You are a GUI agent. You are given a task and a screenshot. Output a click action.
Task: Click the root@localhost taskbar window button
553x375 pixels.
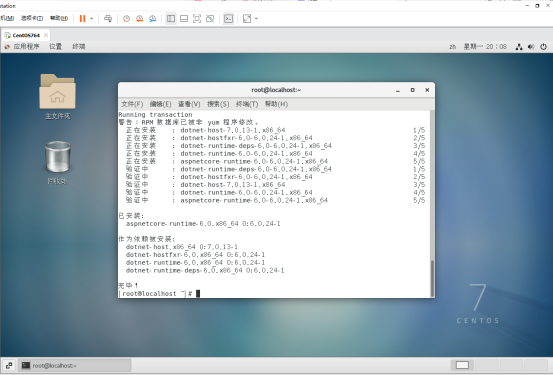[75, 365]
